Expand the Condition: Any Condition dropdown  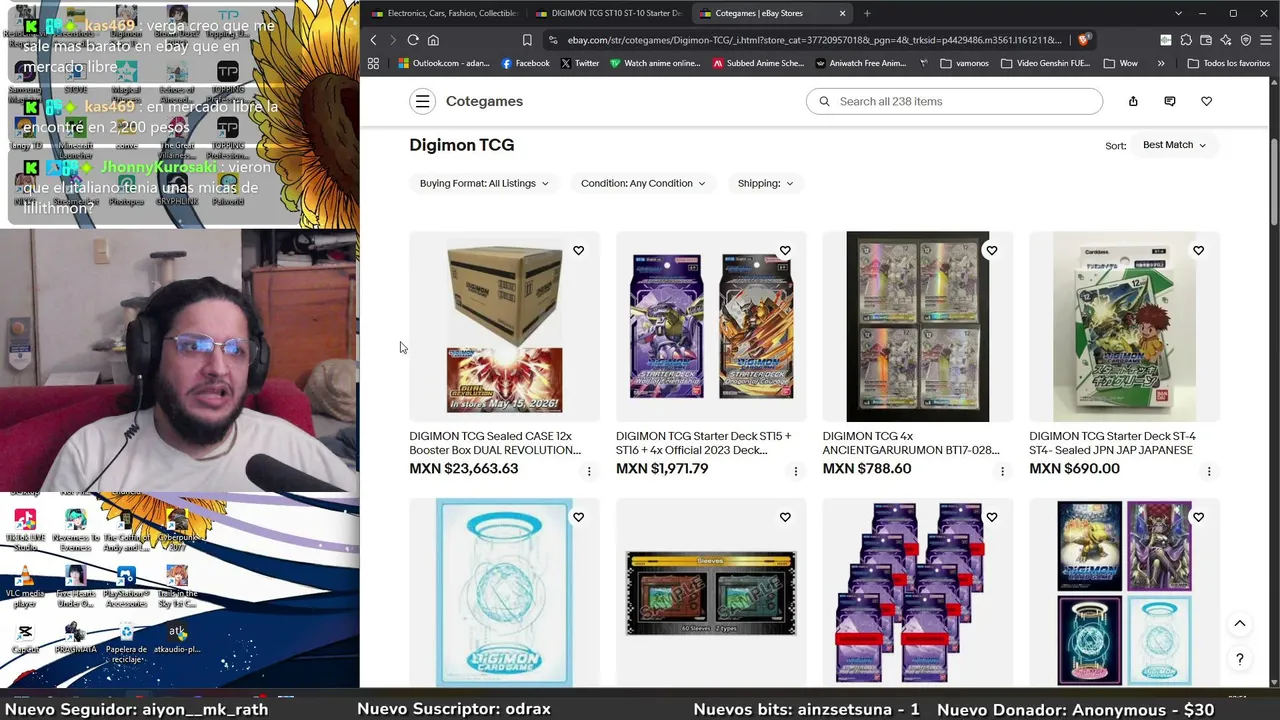643,184
